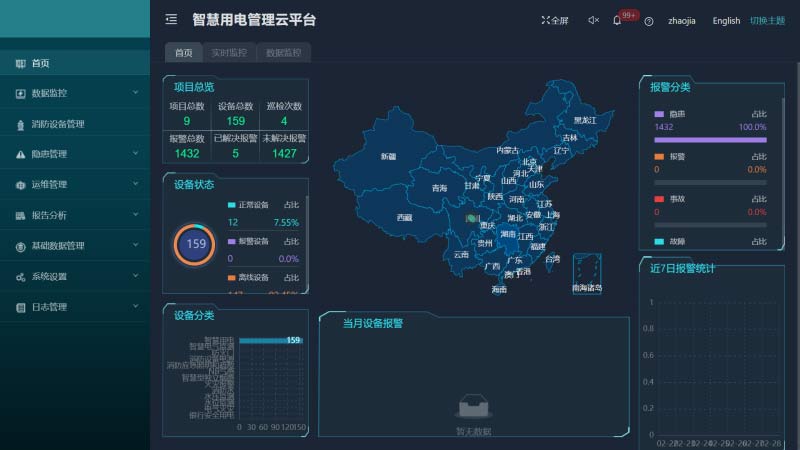800x450 pixels.
Task: Click the 全屏 fullscreen icon
Action: pos(546,20)
